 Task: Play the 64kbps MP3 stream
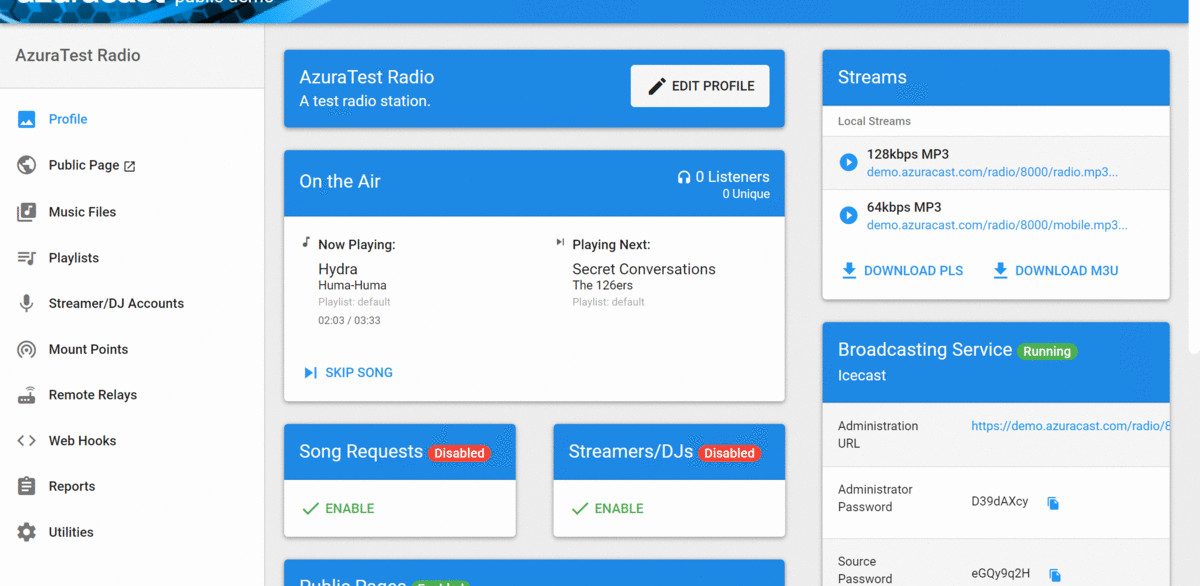(848, 215)
